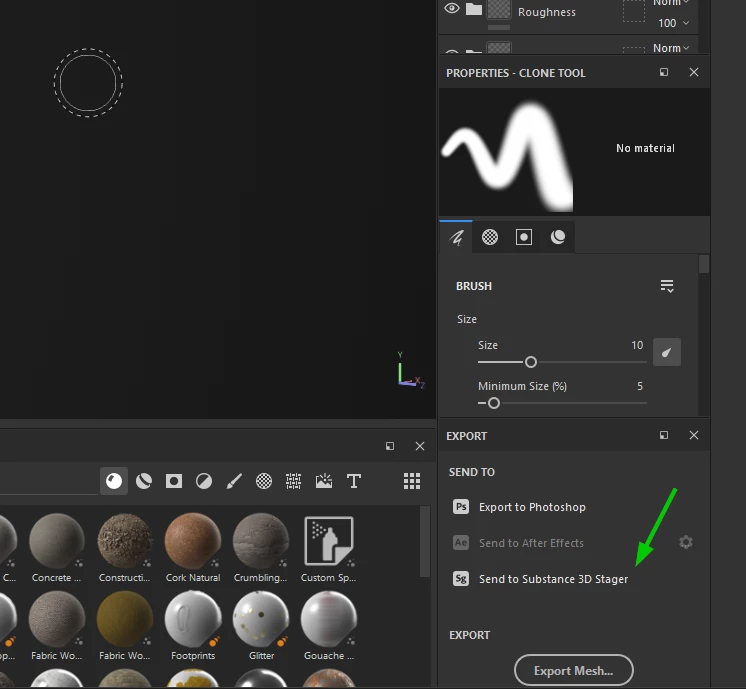Viewport: 746px width, 689px height.
Task: Filter assets by Fonts T icon
Action: 353,481
